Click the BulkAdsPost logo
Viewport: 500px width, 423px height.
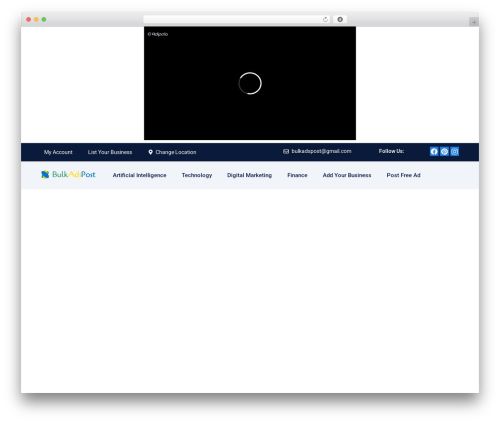click(68, 174)
